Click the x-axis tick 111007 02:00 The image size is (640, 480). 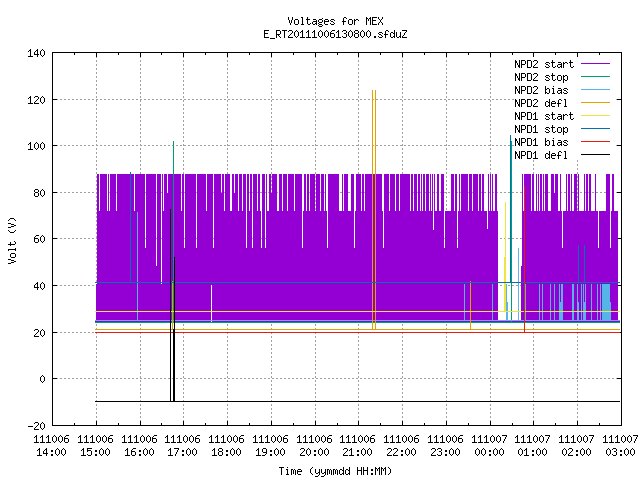point(576,446)
